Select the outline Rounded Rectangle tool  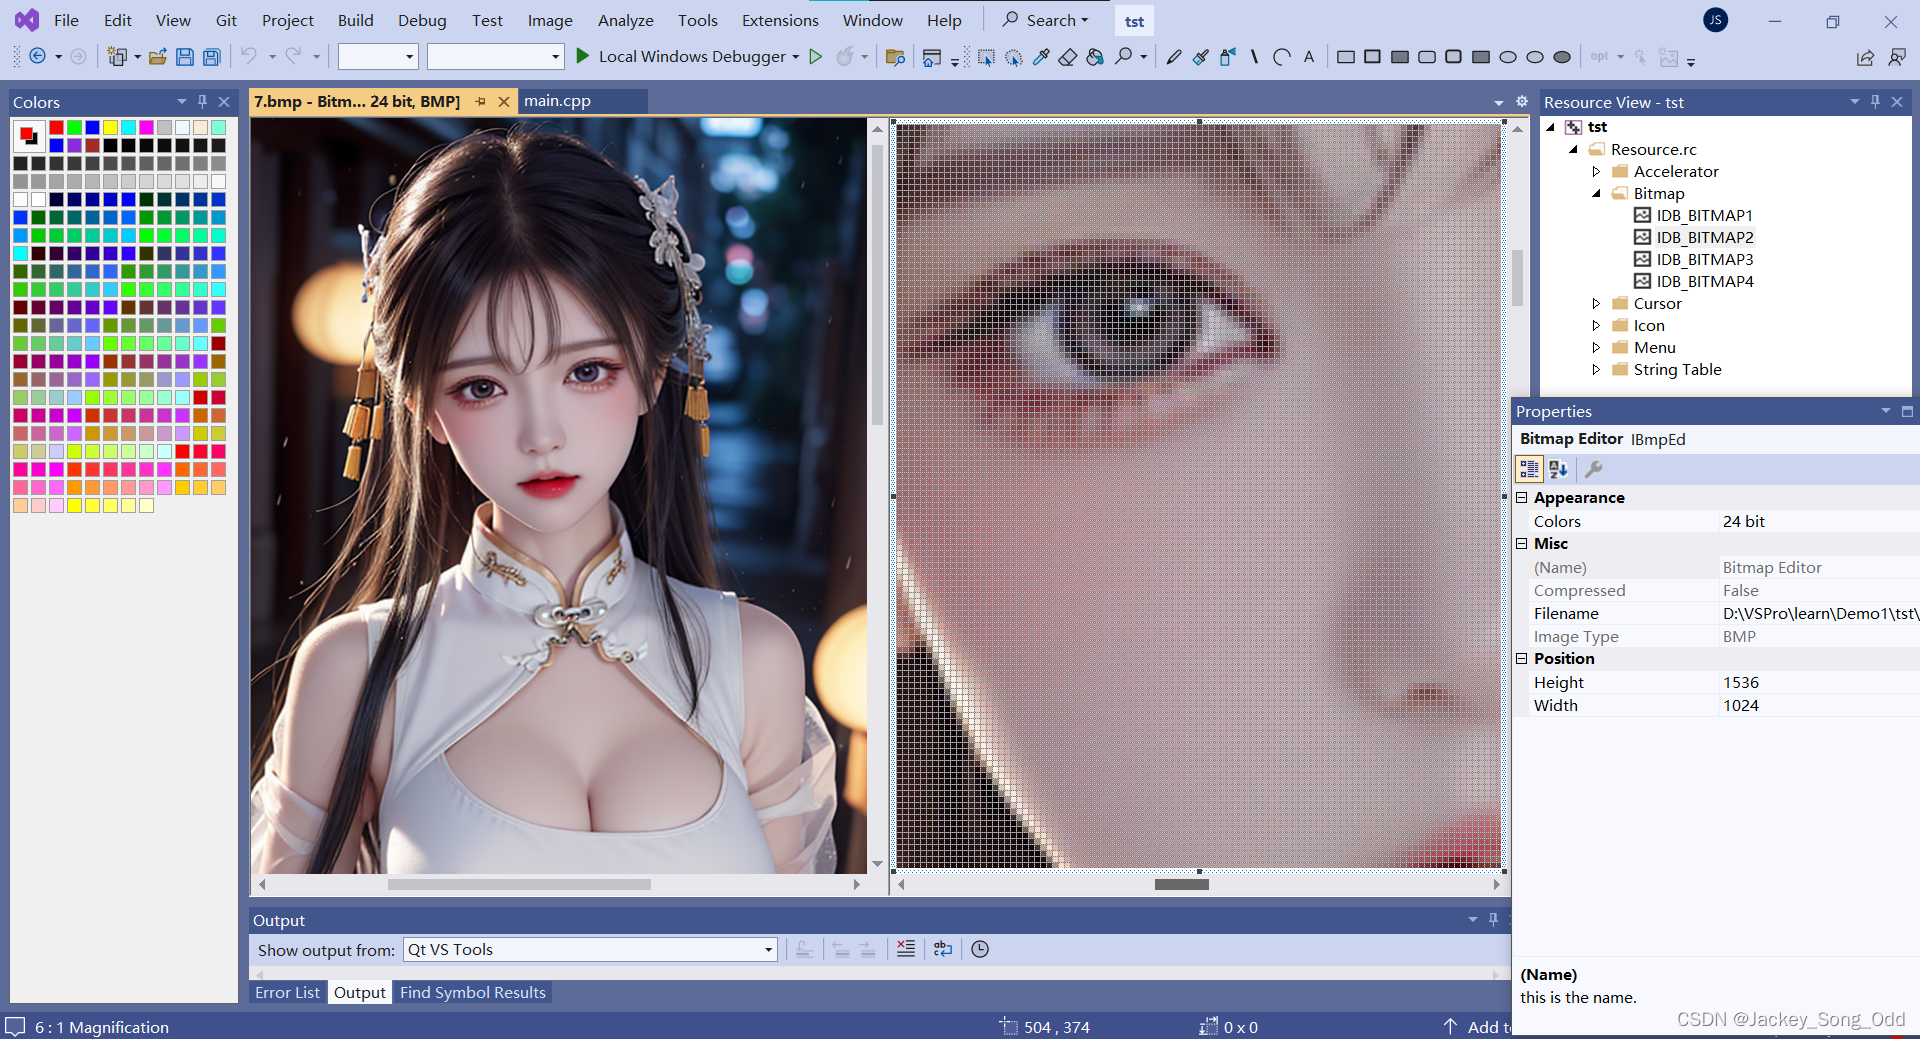(x=1427, y=57)
